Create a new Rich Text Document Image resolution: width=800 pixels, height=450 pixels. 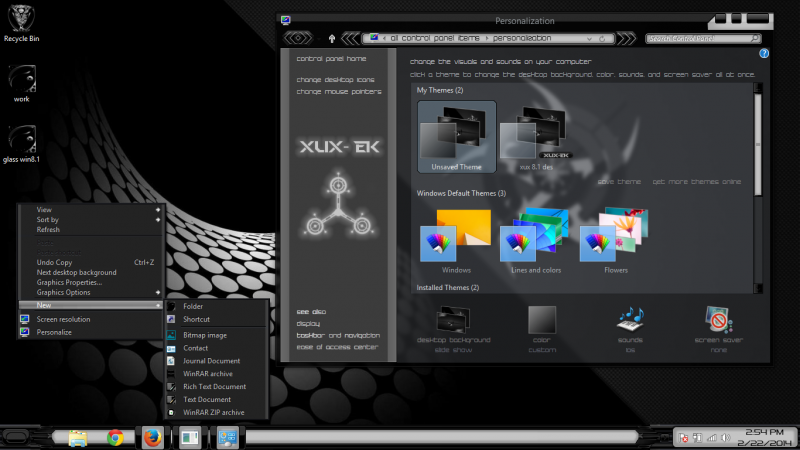click(217, 386)
